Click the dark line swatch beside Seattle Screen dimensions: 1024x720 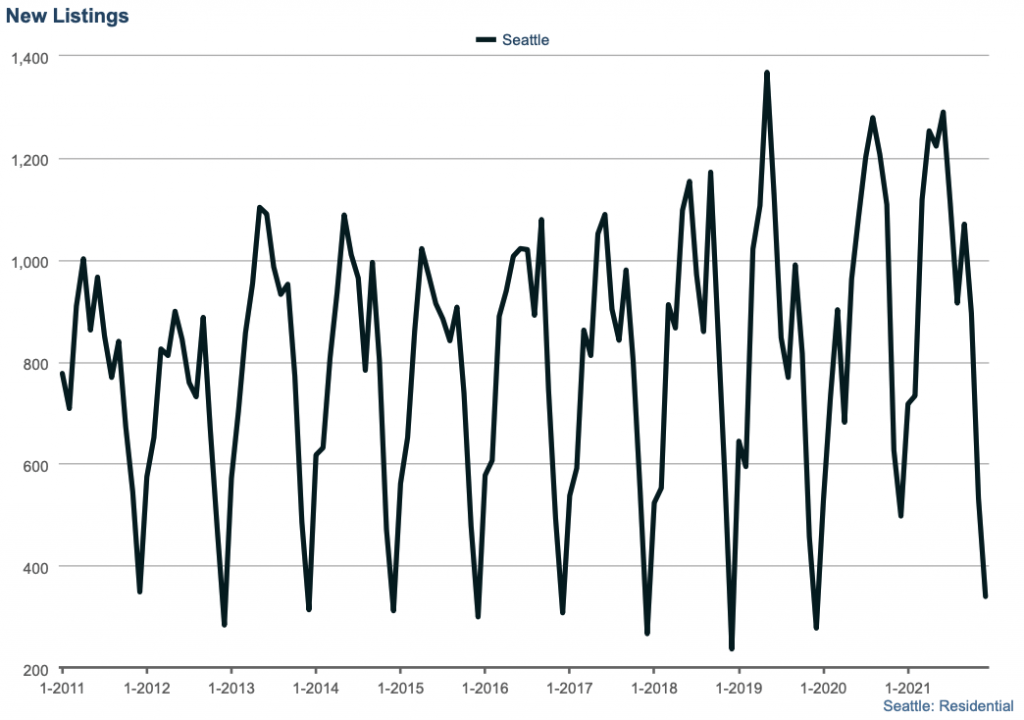(x=486, y=40)
